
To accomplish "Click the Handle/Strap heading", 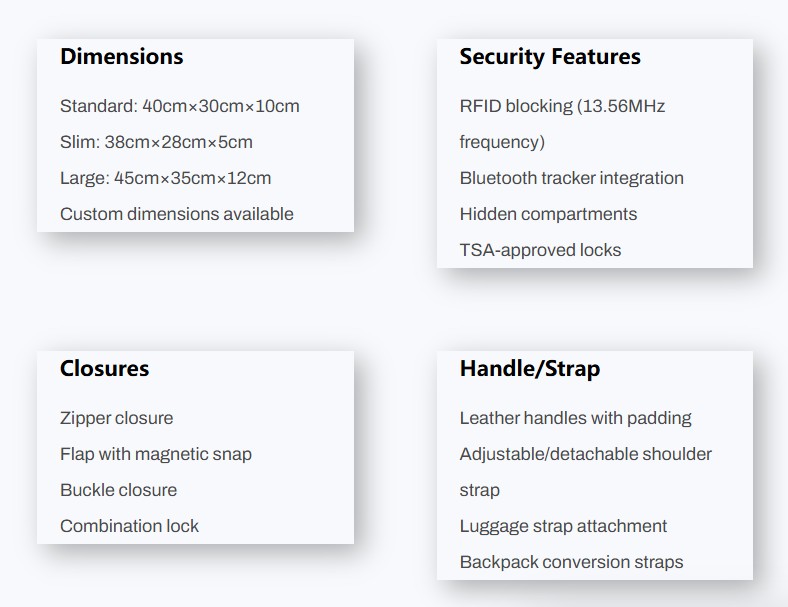I will (529, 368).
